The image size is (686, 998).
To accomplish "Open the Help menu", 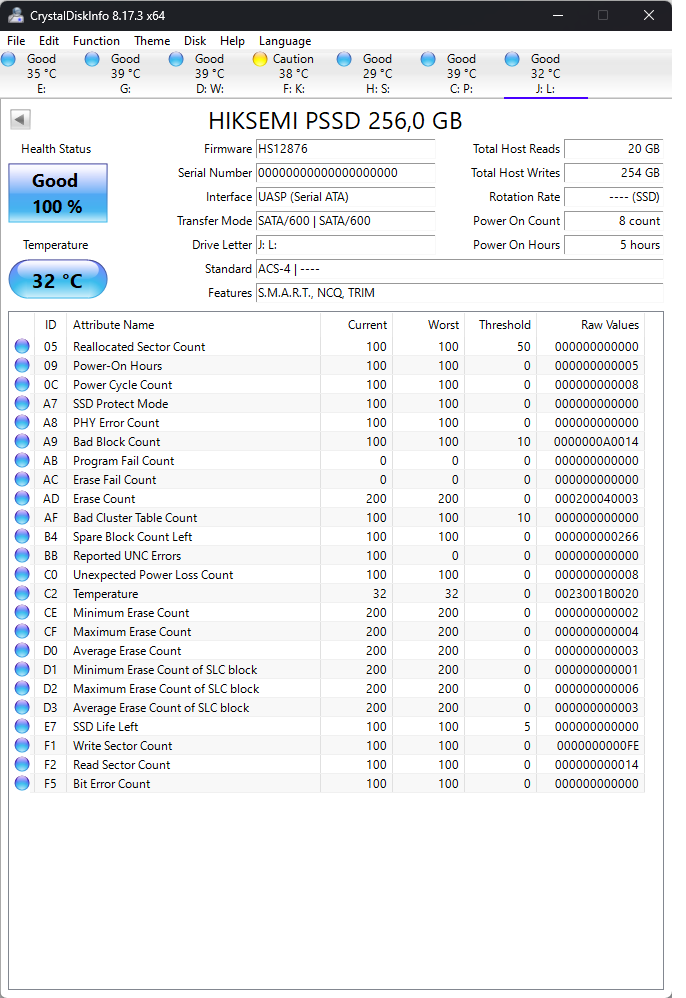I will click(x=232, y=41).
